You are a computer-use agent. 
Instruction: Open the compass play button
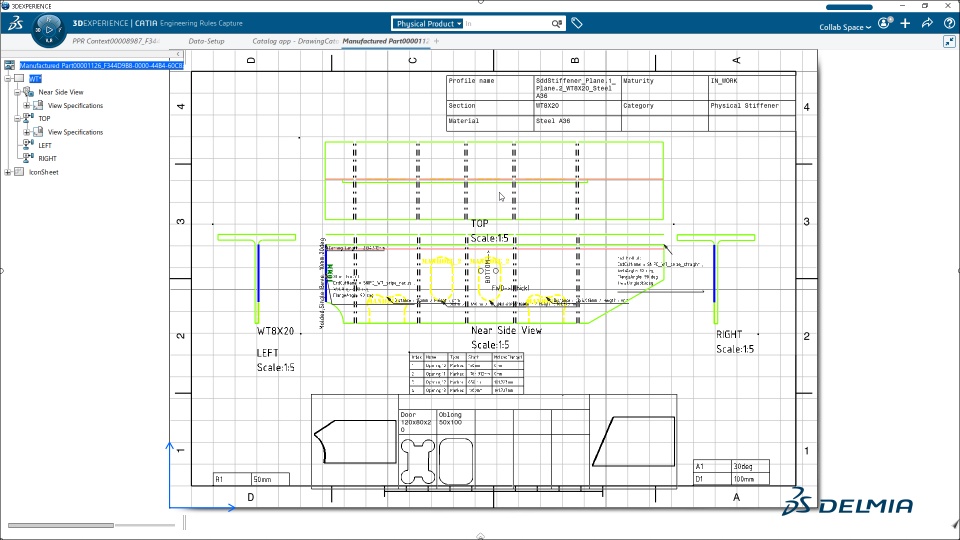49,29
